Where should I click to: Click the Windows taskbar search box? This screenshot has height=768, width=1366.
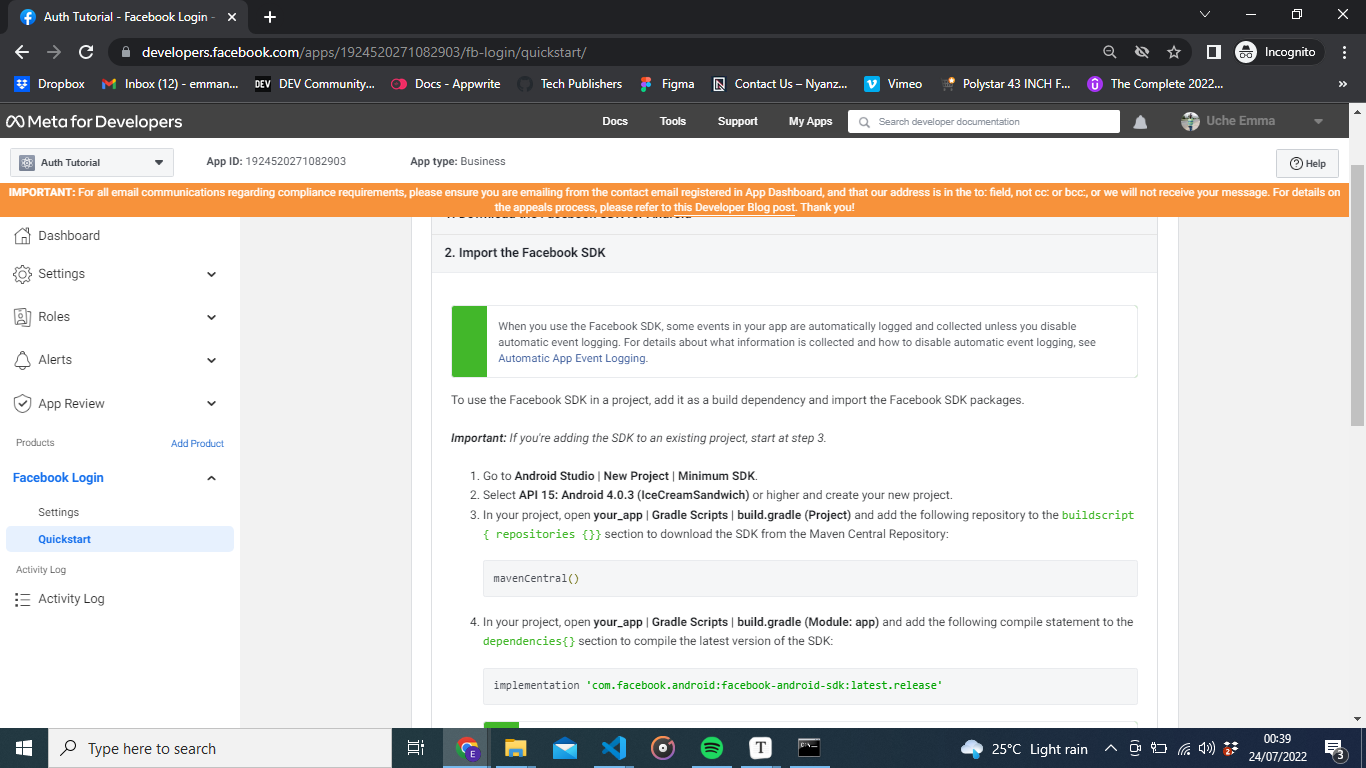pos(220,748)
